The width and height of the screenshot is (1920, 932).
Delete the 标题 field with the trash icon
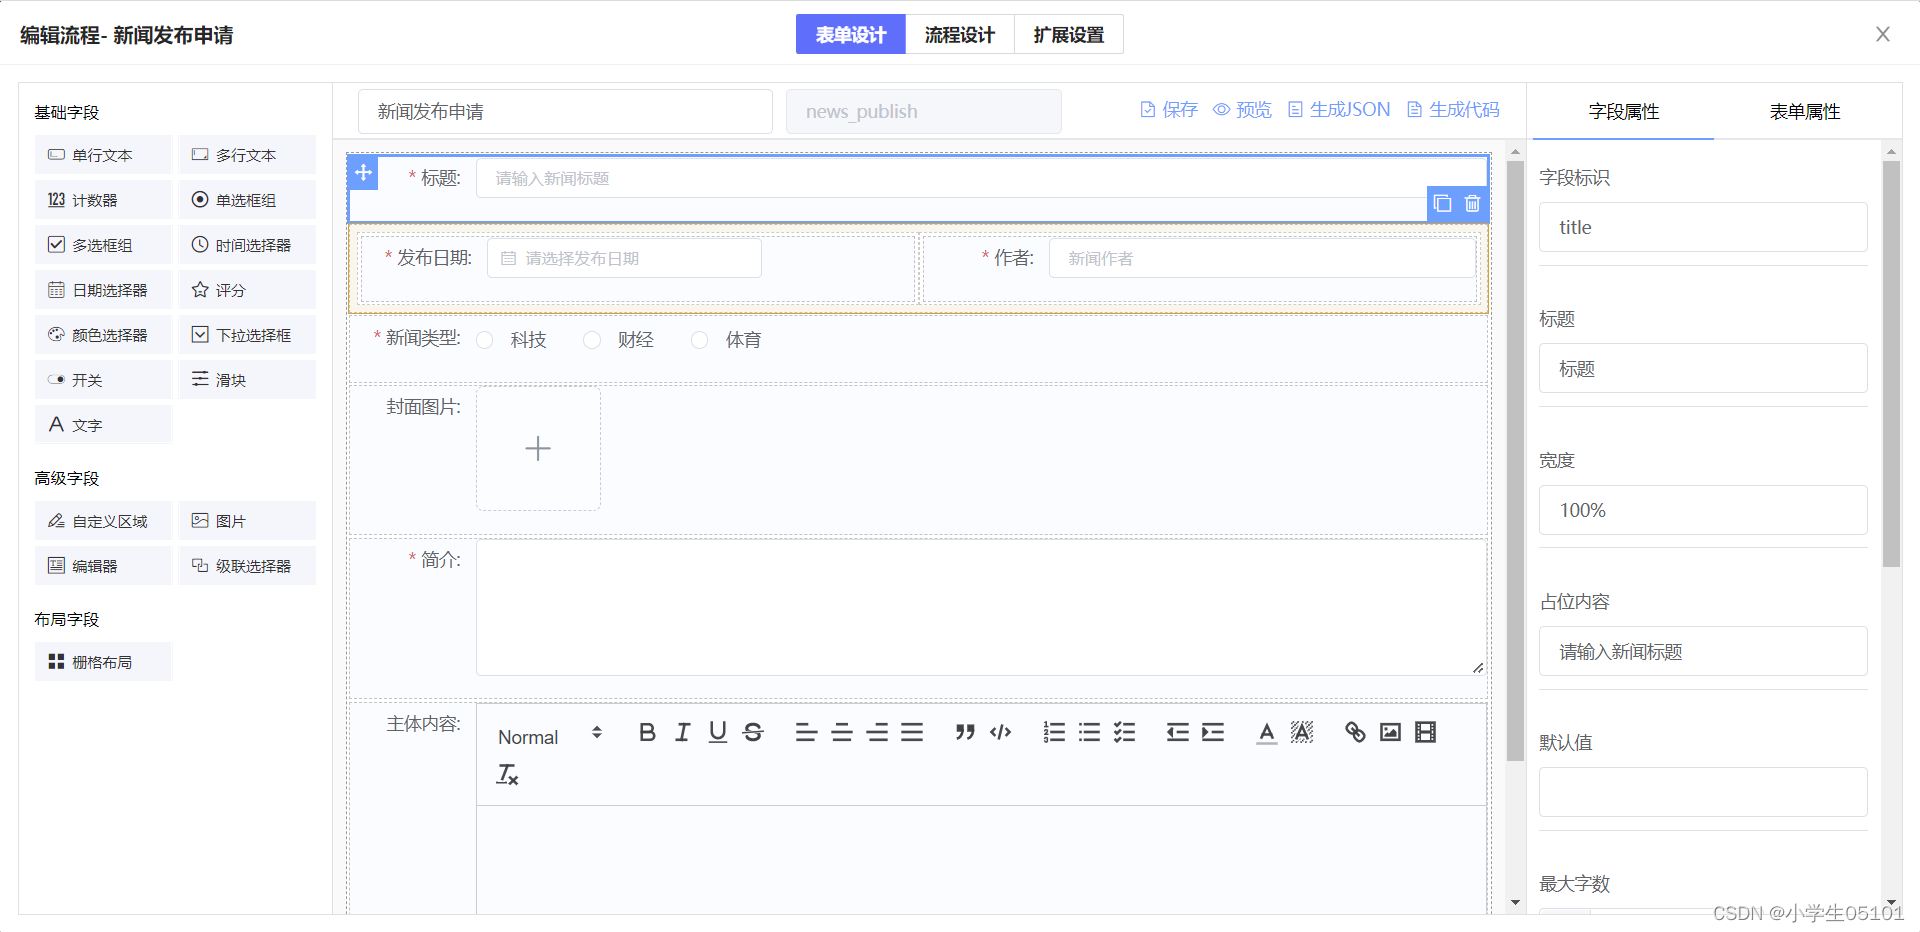click(x=1471, y=203)
